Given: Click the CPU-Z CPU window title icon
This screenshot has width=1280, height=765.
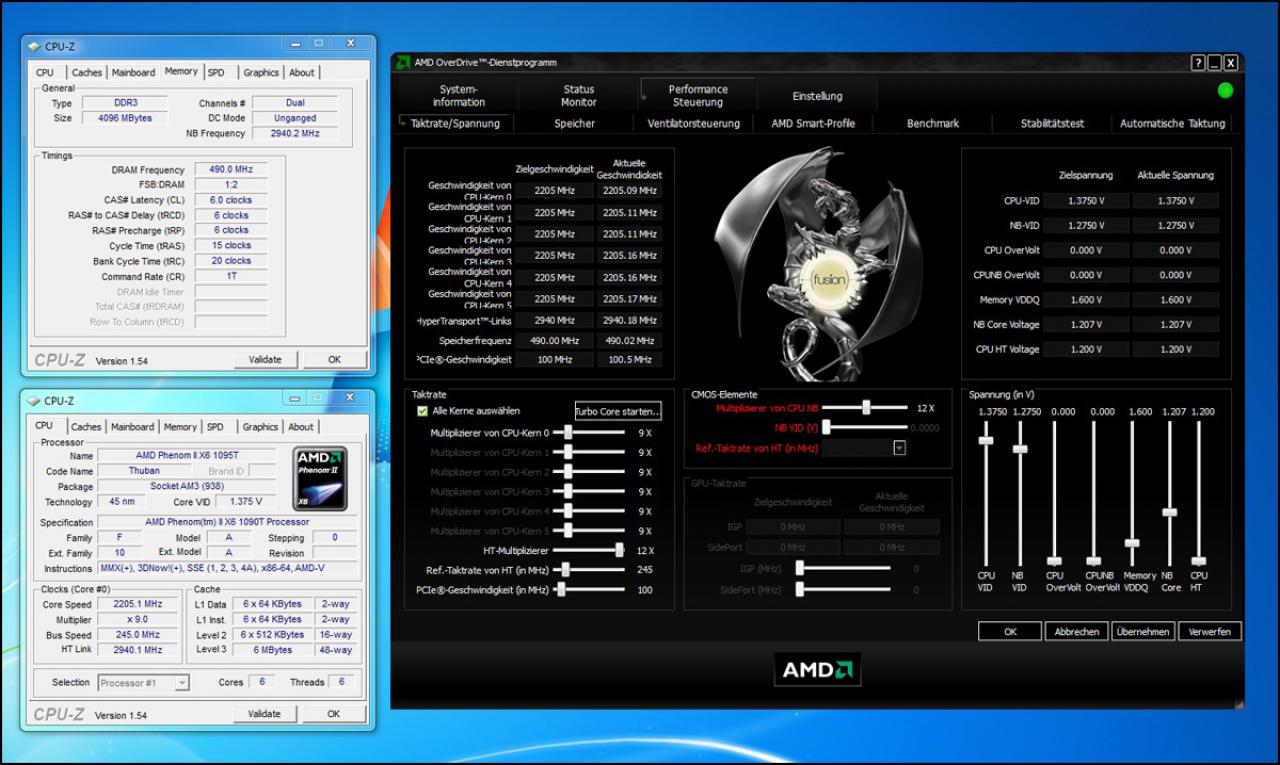Looking at the screenshot, I should [34, 401].
